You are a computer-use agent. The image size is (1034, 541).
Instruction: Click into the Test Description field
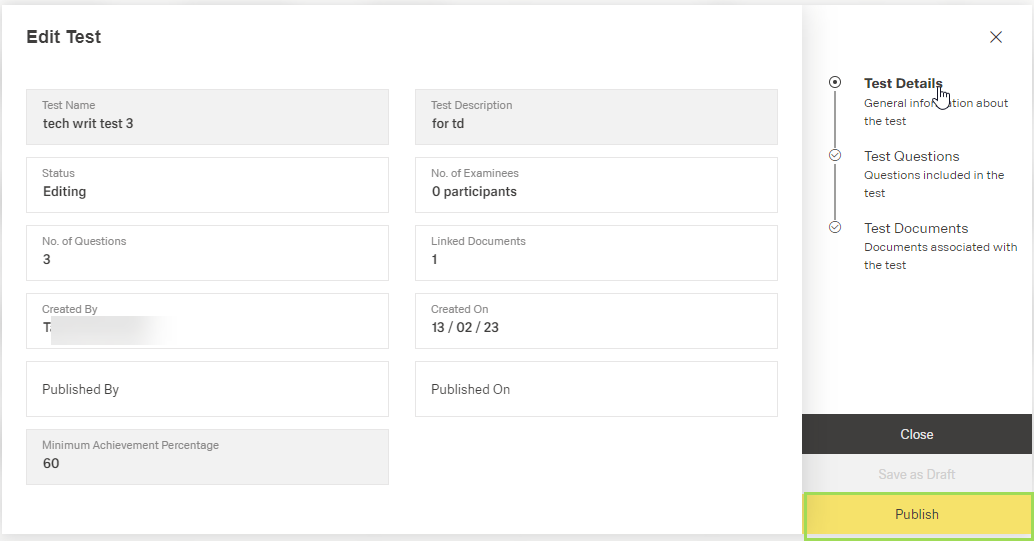[x=596, y=116]
